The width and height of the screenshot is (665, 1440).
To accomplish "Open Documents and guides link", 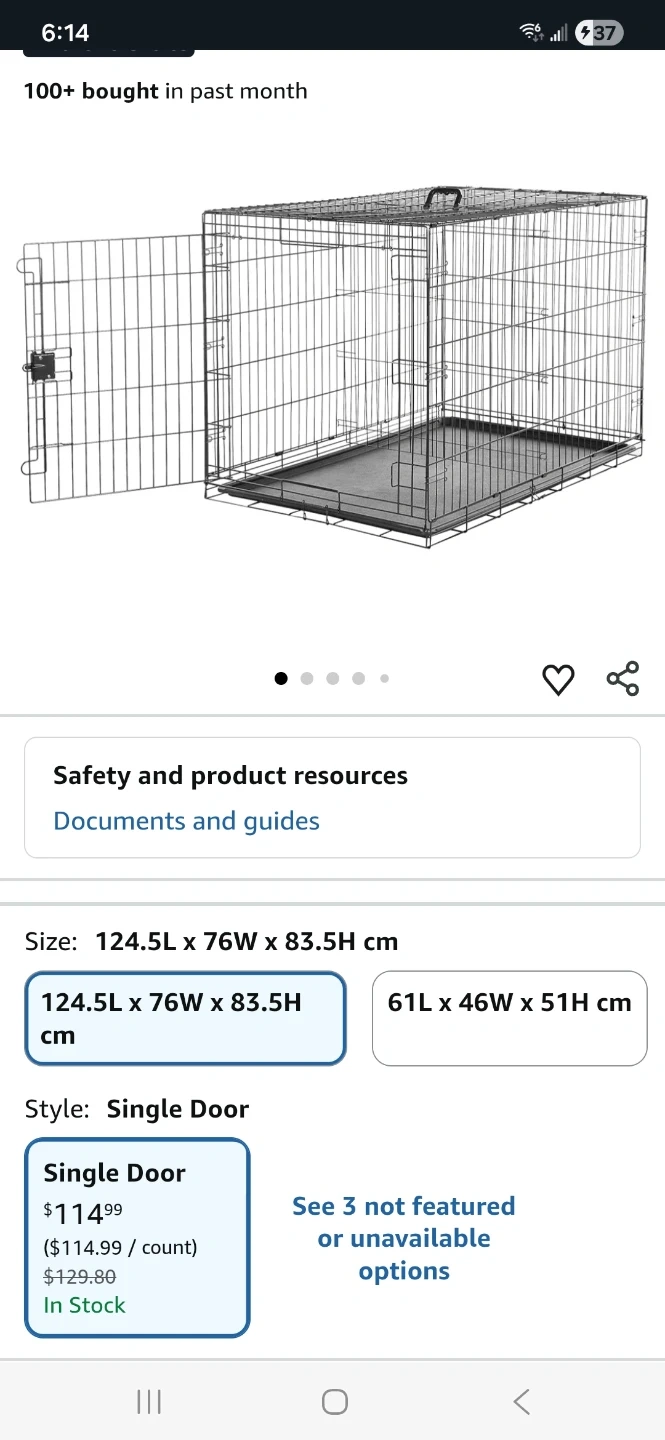I will coord(186,821).
